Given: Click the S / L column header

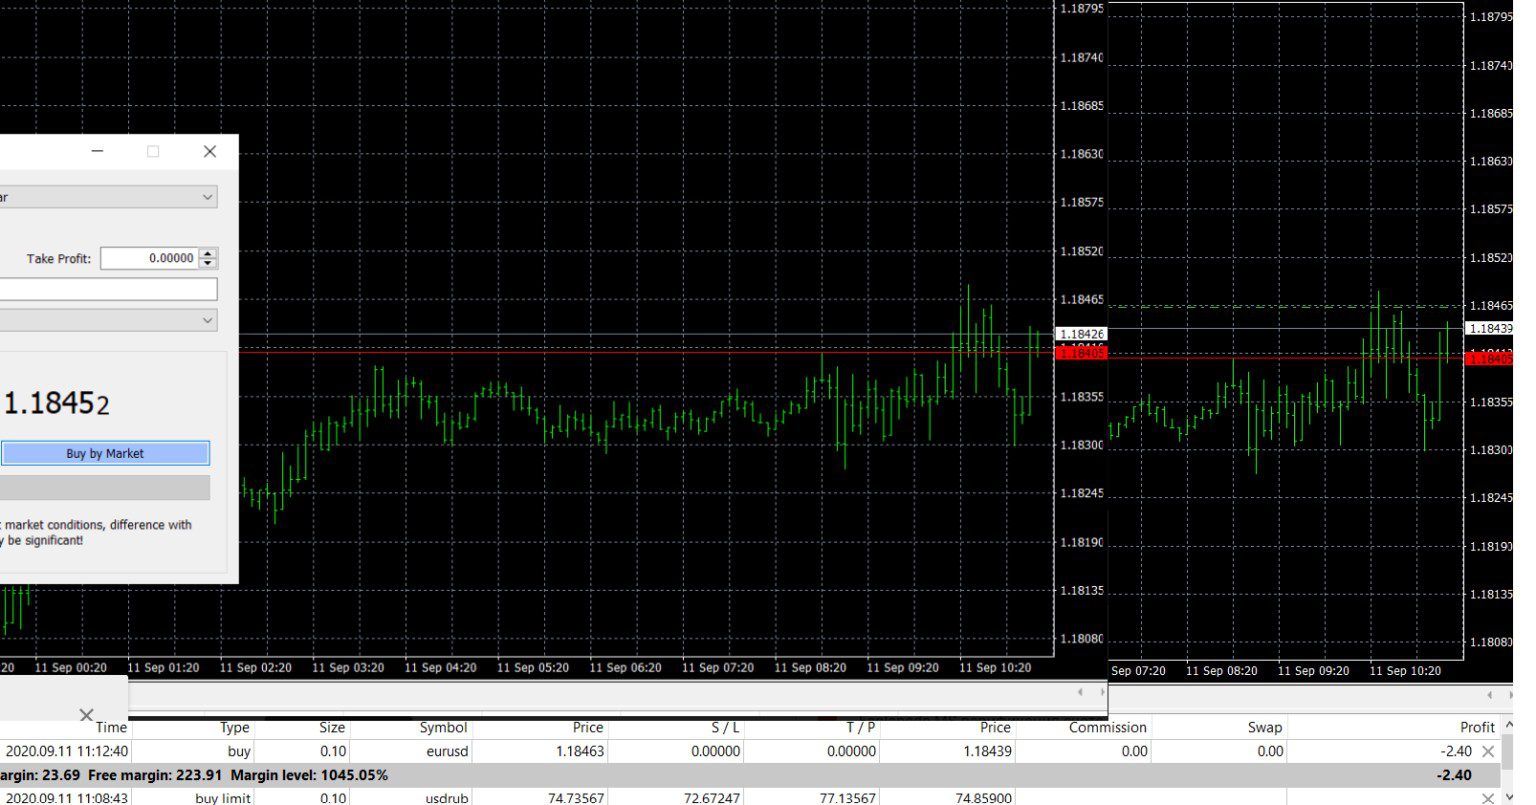Looking at the screenshot, I should click(725, 727).
